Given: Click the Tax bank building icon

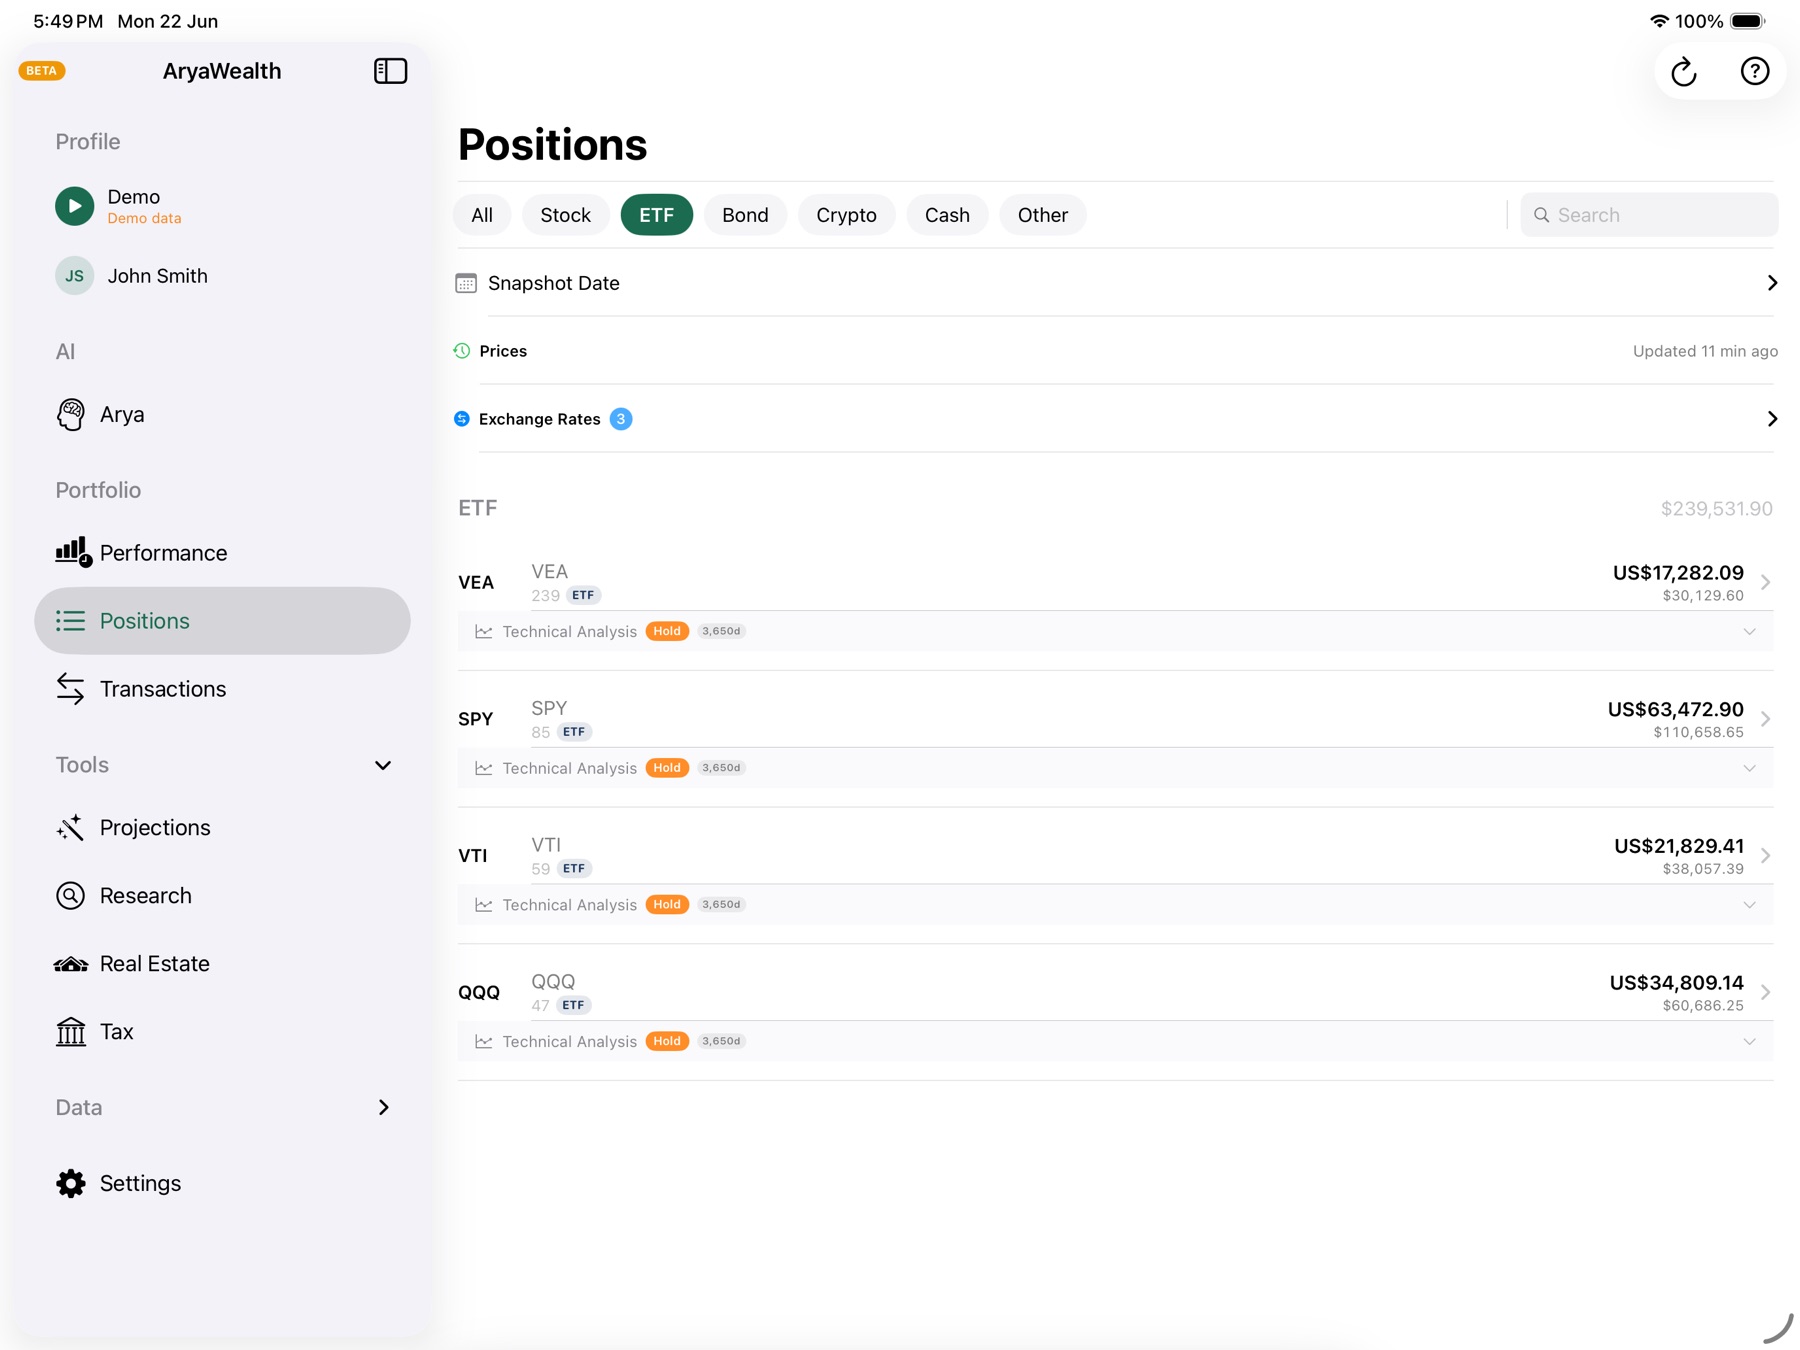Looking at the screenshot, I should coord(70,1031).
